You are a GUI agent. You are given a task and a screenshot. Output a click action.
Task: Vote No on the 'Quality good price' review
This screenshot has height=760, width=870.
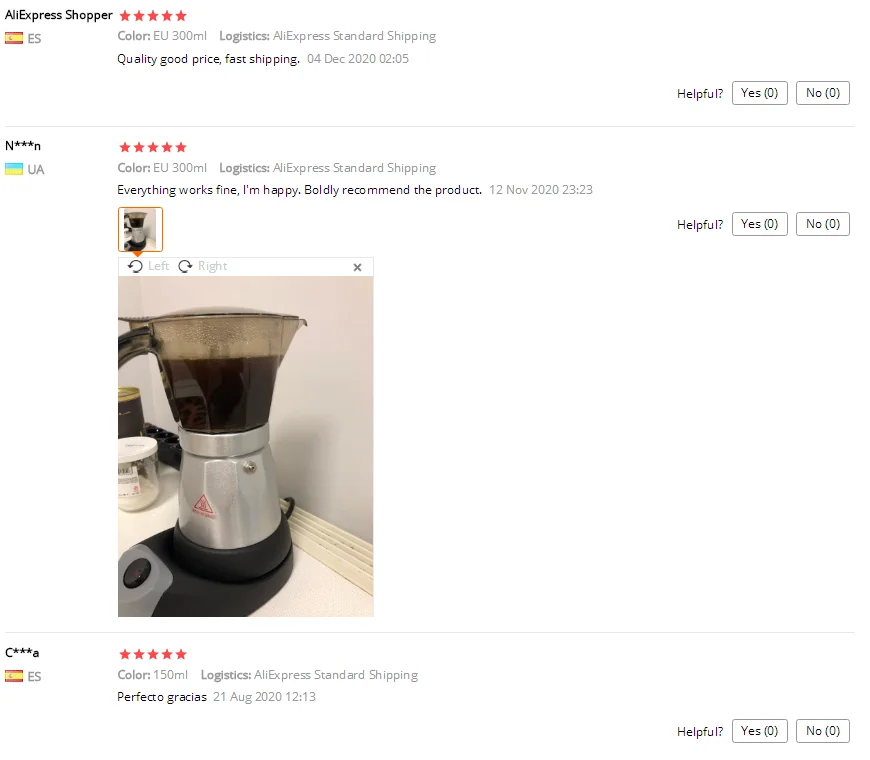tap(823, 93)
